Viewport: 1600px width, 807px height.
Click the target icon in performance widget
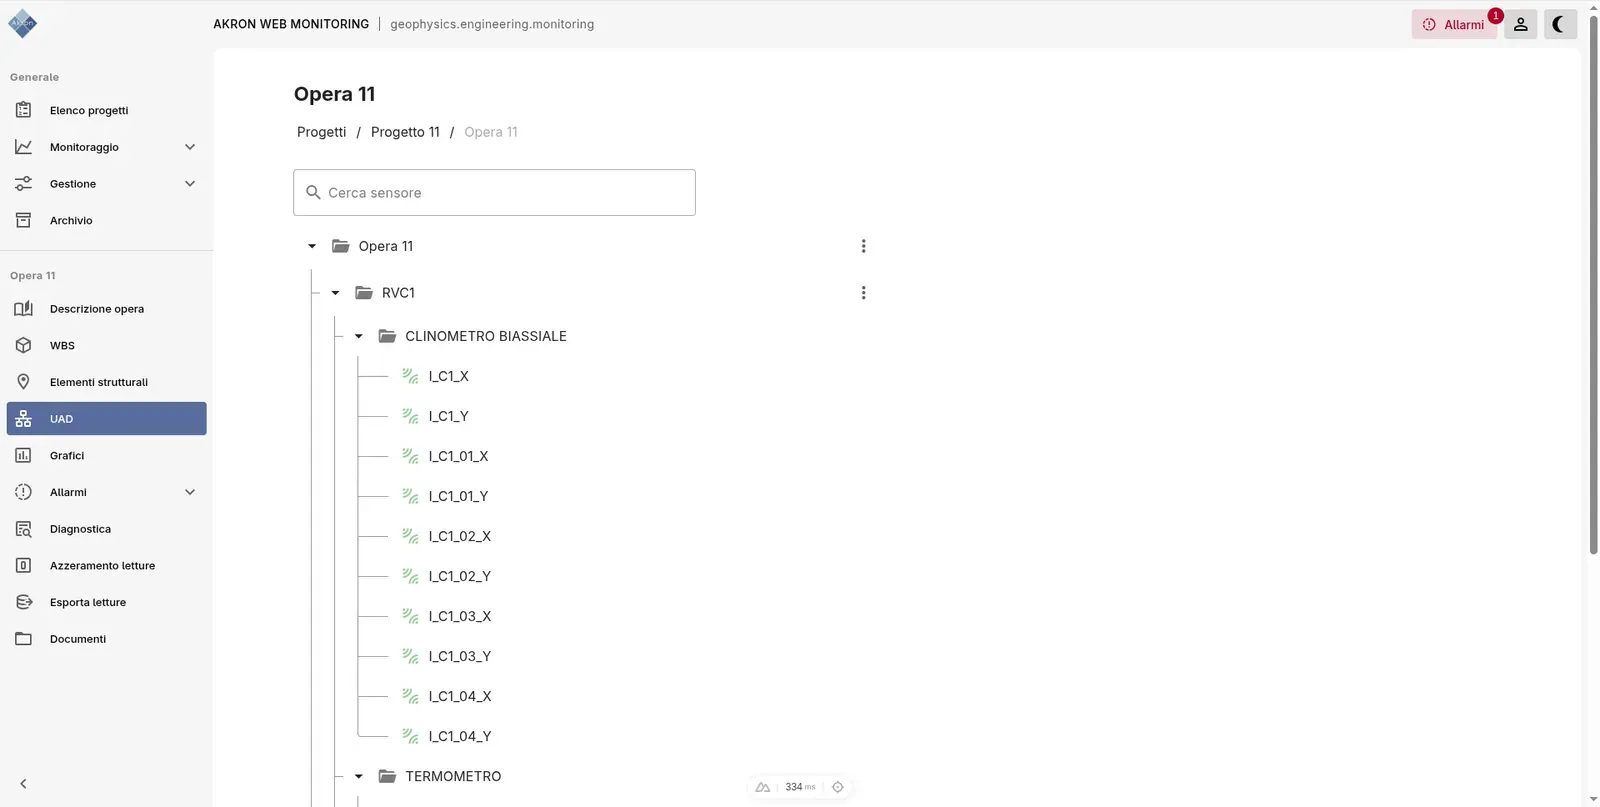[838, 787]
